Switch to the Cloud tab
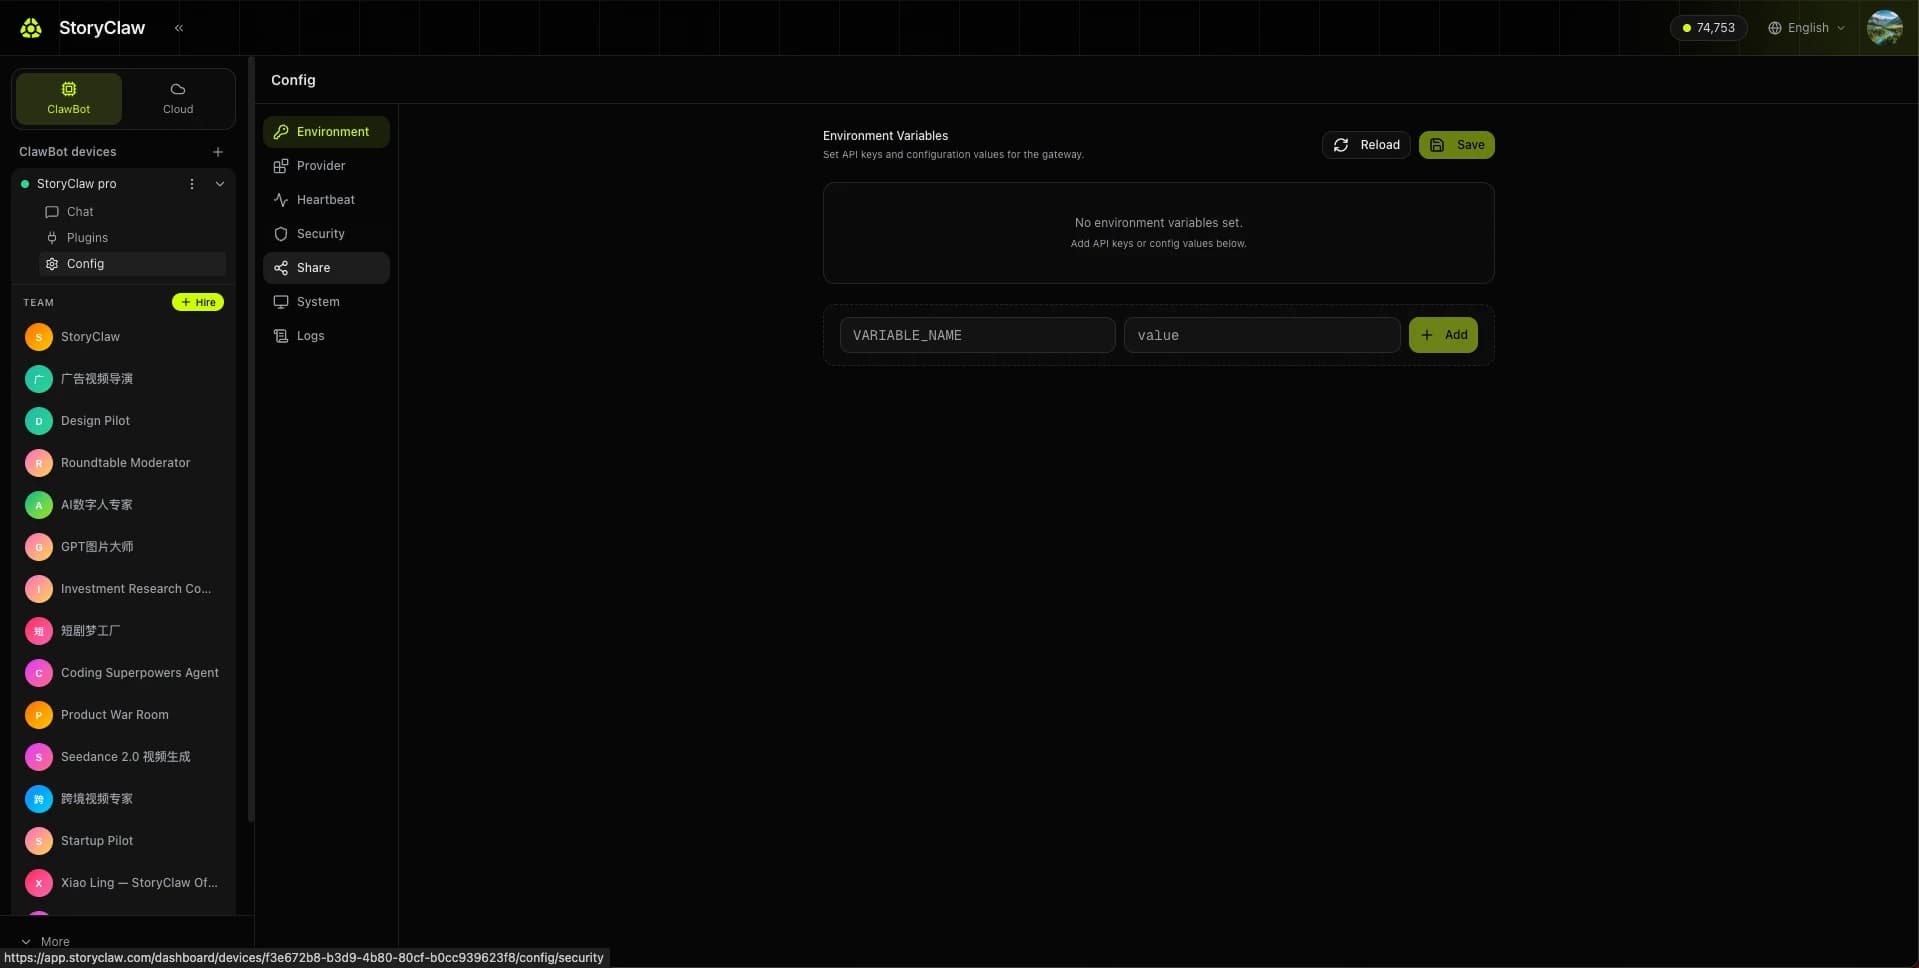Viewport: 1919px width, 968px height. (178, 98)
